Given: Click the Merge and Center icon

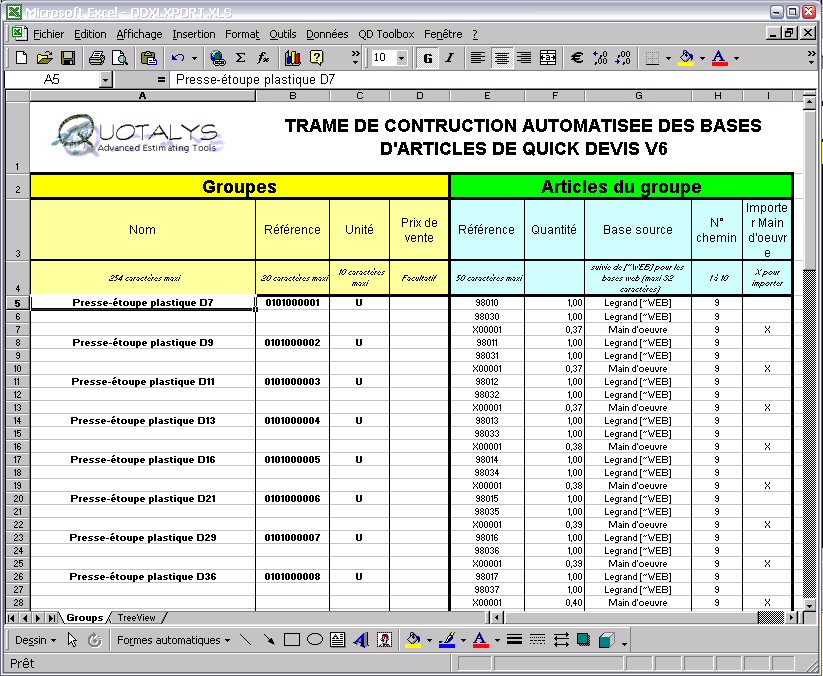Looking at the screenshot, I should coord(547,58).
